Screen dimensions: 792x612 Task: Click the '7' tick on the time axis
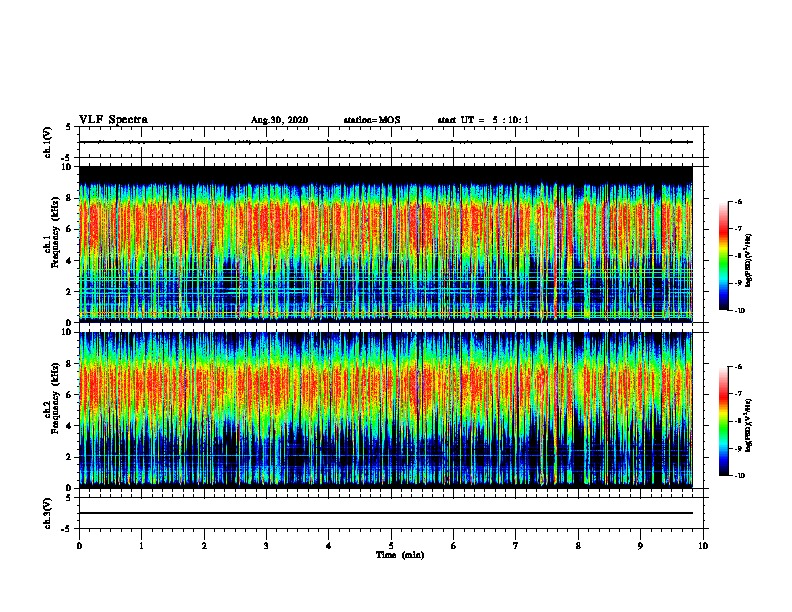516,546
